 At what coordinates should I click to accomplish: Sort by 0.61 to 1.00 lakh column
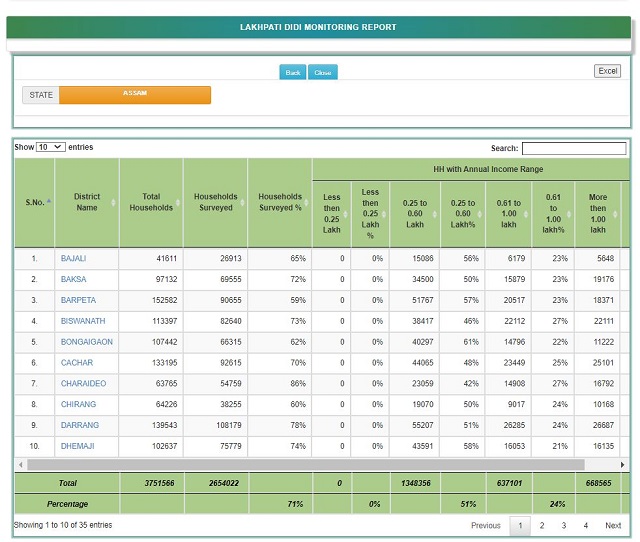[508, 214]
